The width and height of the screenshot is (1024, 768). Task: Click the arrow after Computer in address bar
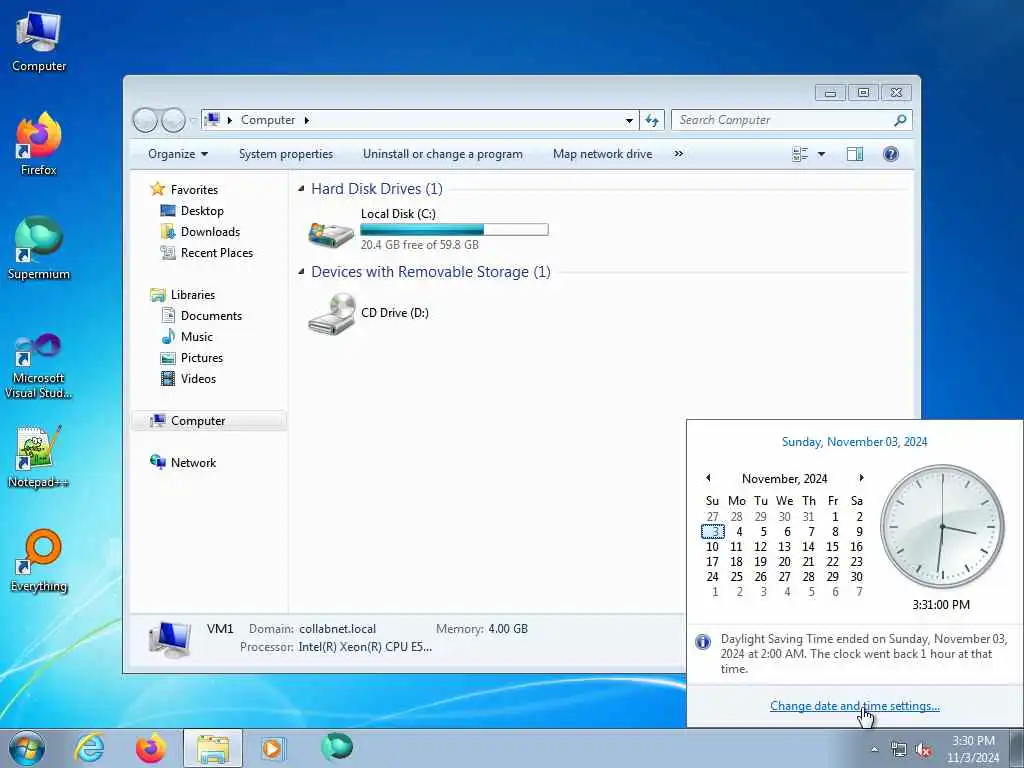(306, 120)
